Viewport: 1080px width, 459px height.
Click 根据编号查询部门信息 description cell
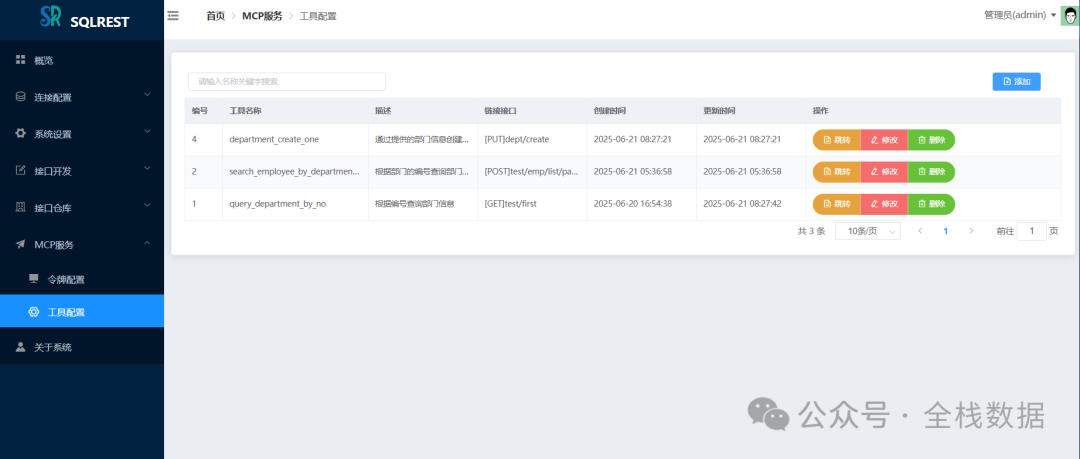click(415, 204)
